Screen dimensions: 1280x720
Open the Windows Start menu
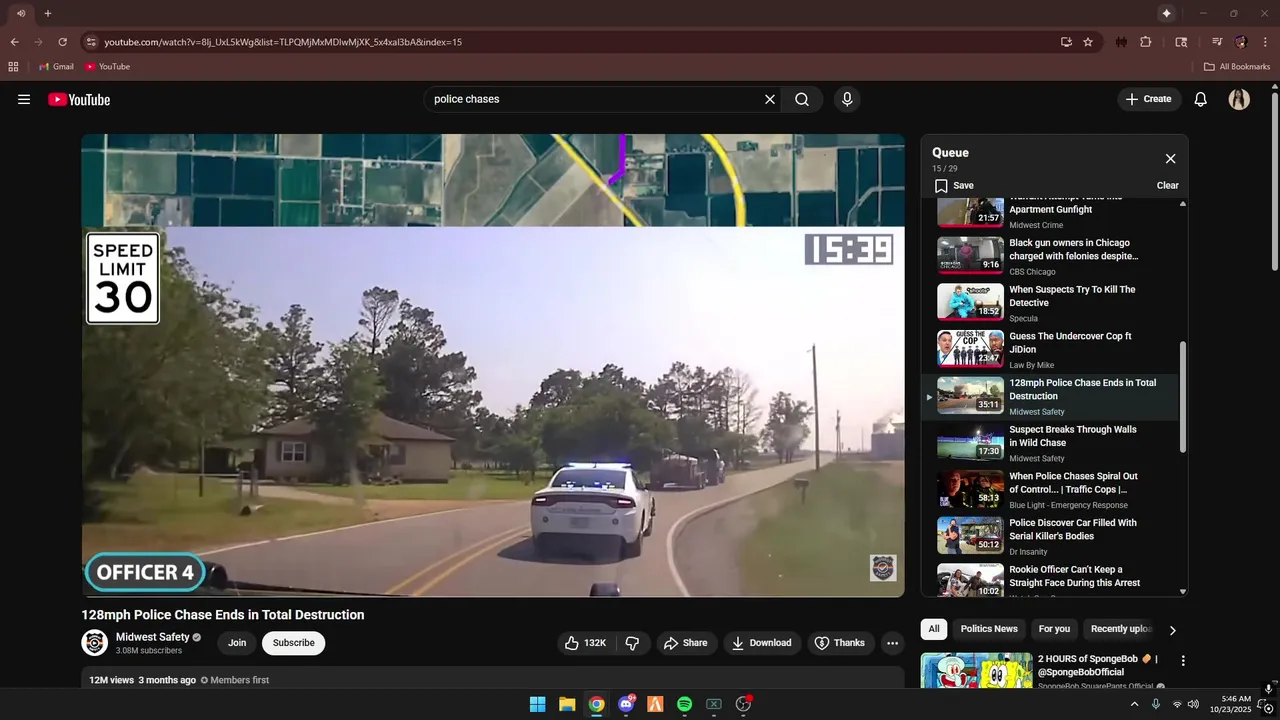[x=538, y=704]
